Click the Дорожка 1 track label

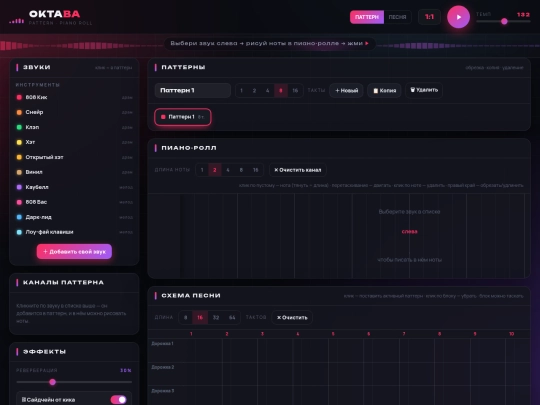coord(163,343)
